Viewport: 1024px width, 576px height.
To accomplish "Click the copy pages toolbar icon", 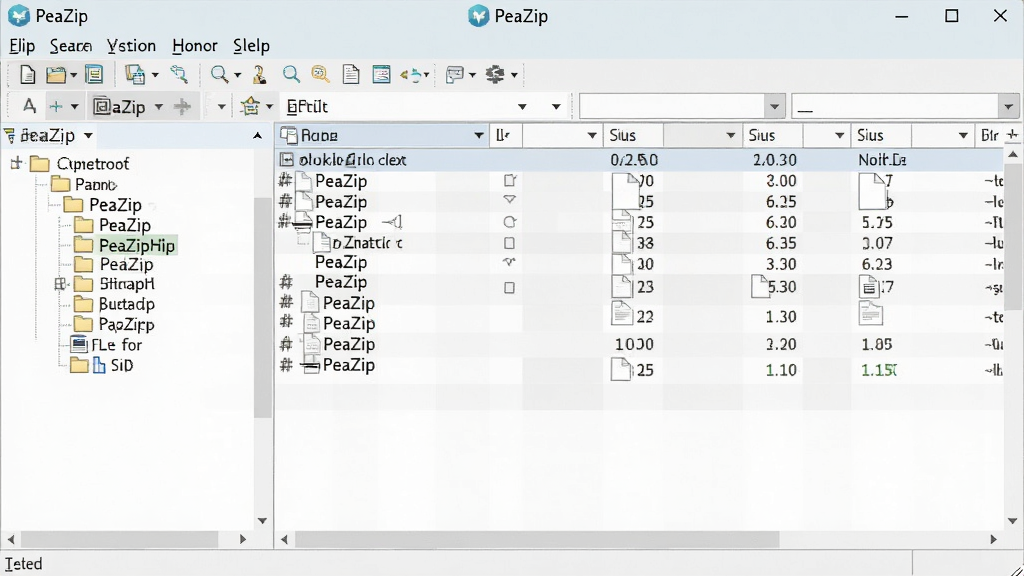I will click(135, 74).
